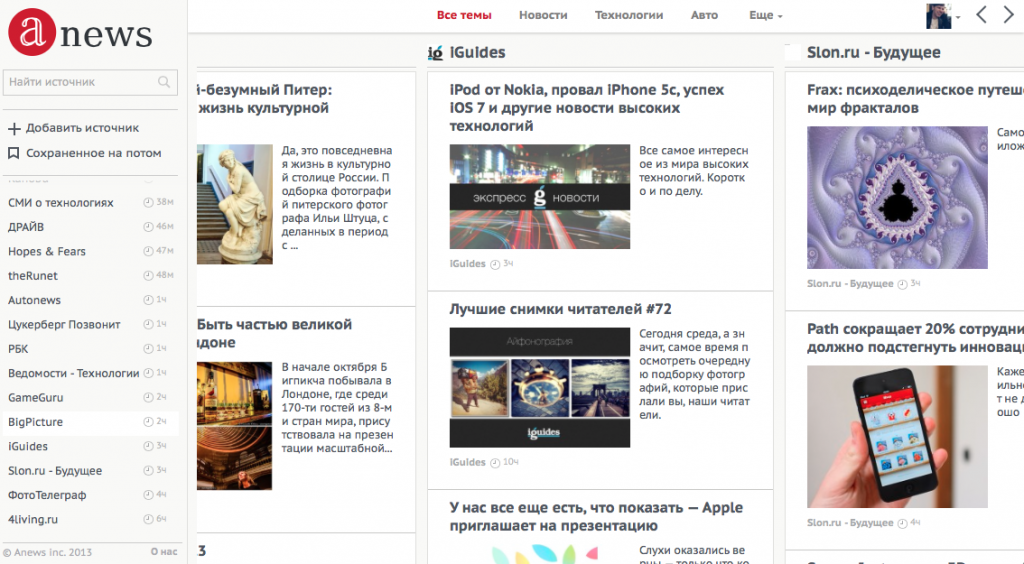Switch to the Новости tab
The width and height of the screenshot is (1024, 564).
pyautogui.click(x=543, y=15)
